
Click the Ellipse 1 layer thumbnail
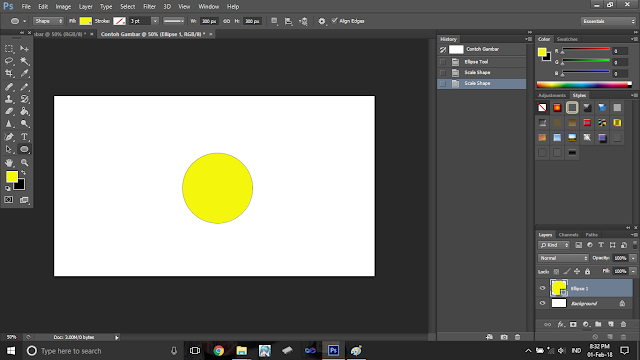[x=559, y=288]
